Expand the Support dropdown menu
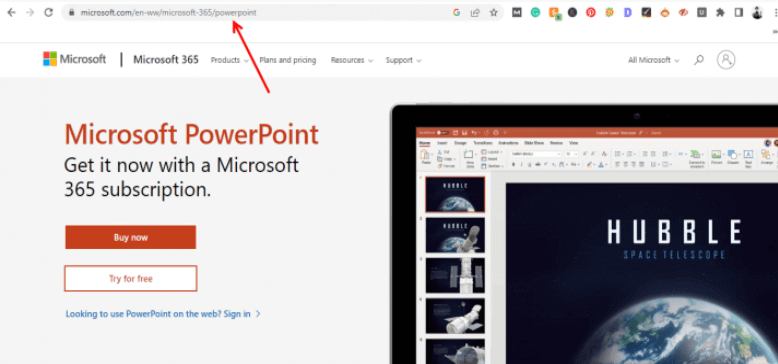Viewport: 778px width, 364px height. click(404, 60)
